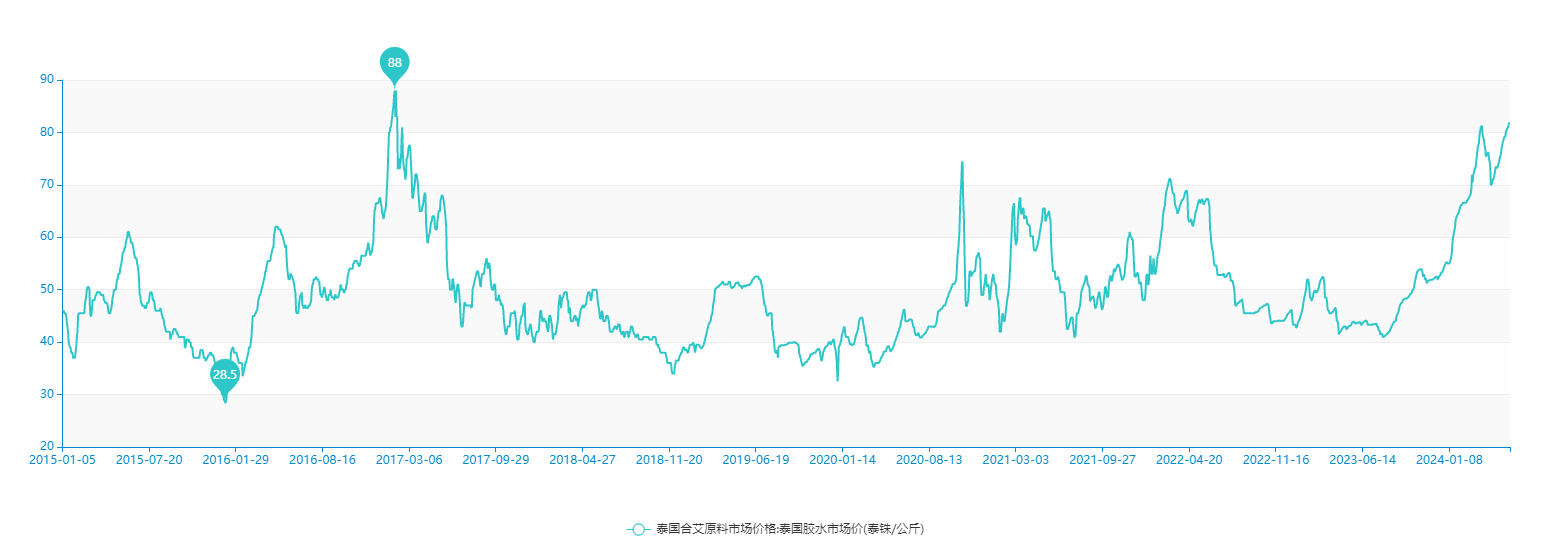Click y-axis value label 90
The image size is (1550, 547).
coord(47,80)
